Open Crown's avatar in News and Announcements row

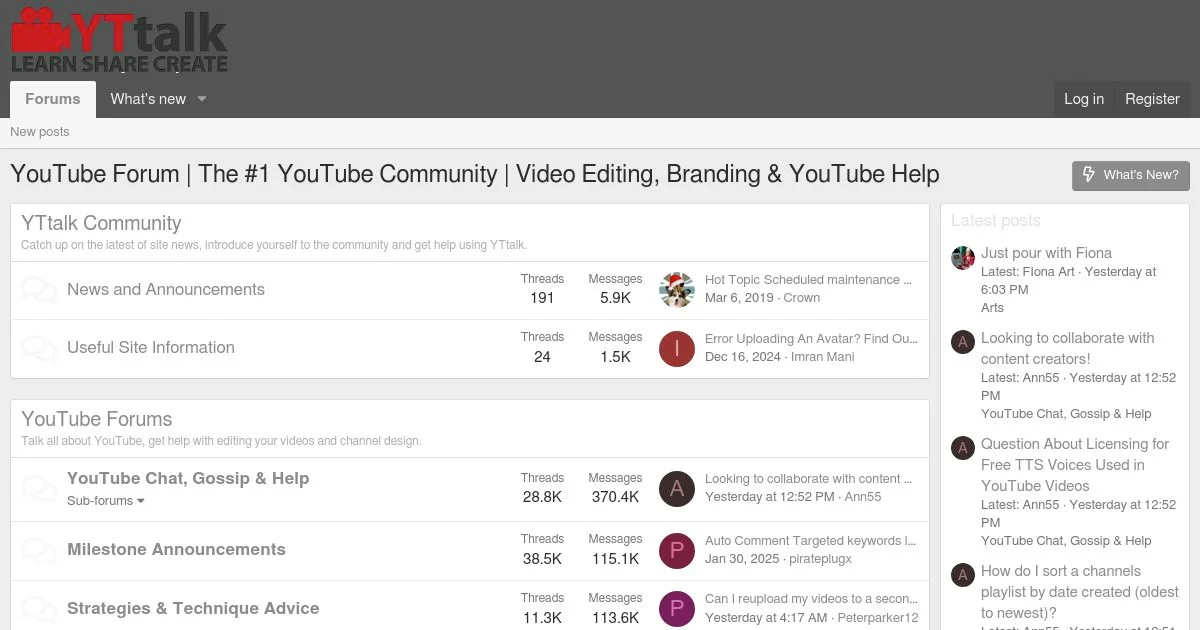(x=677, y=289)
